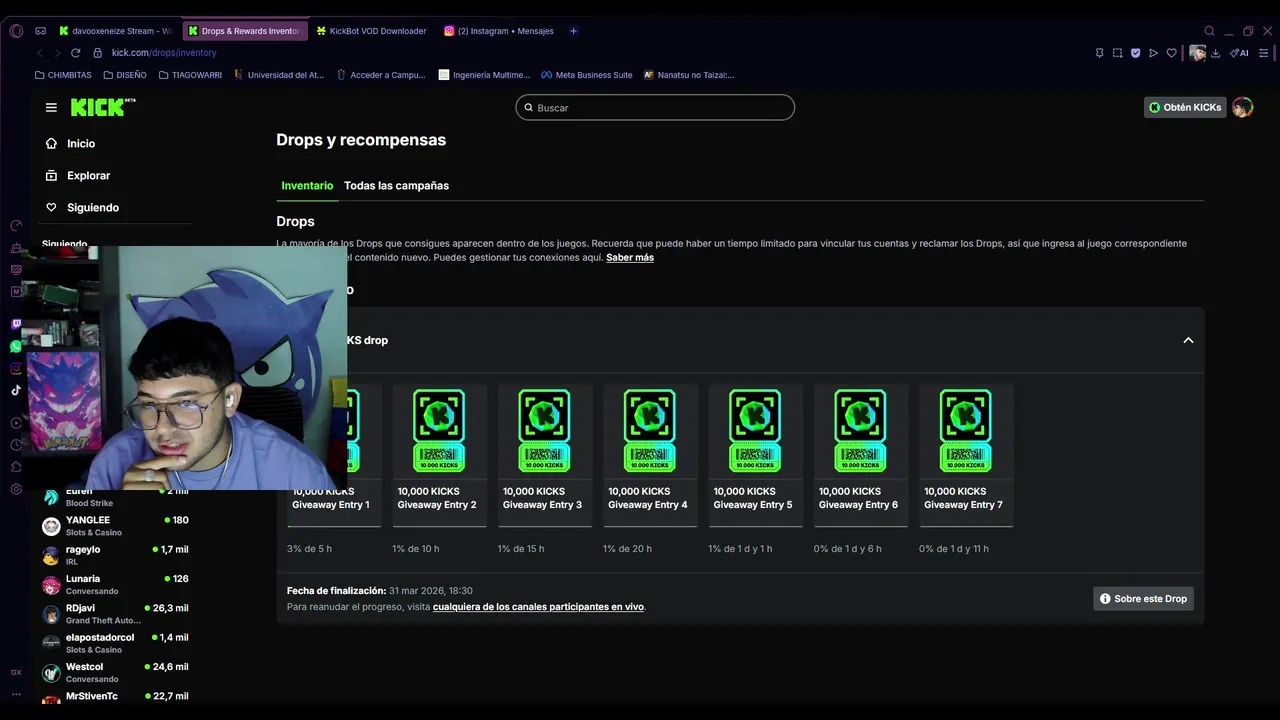The height and width of the screenshot is (720, 1280).
Task: Open the AI assistant button
Action: [1239, 53]
